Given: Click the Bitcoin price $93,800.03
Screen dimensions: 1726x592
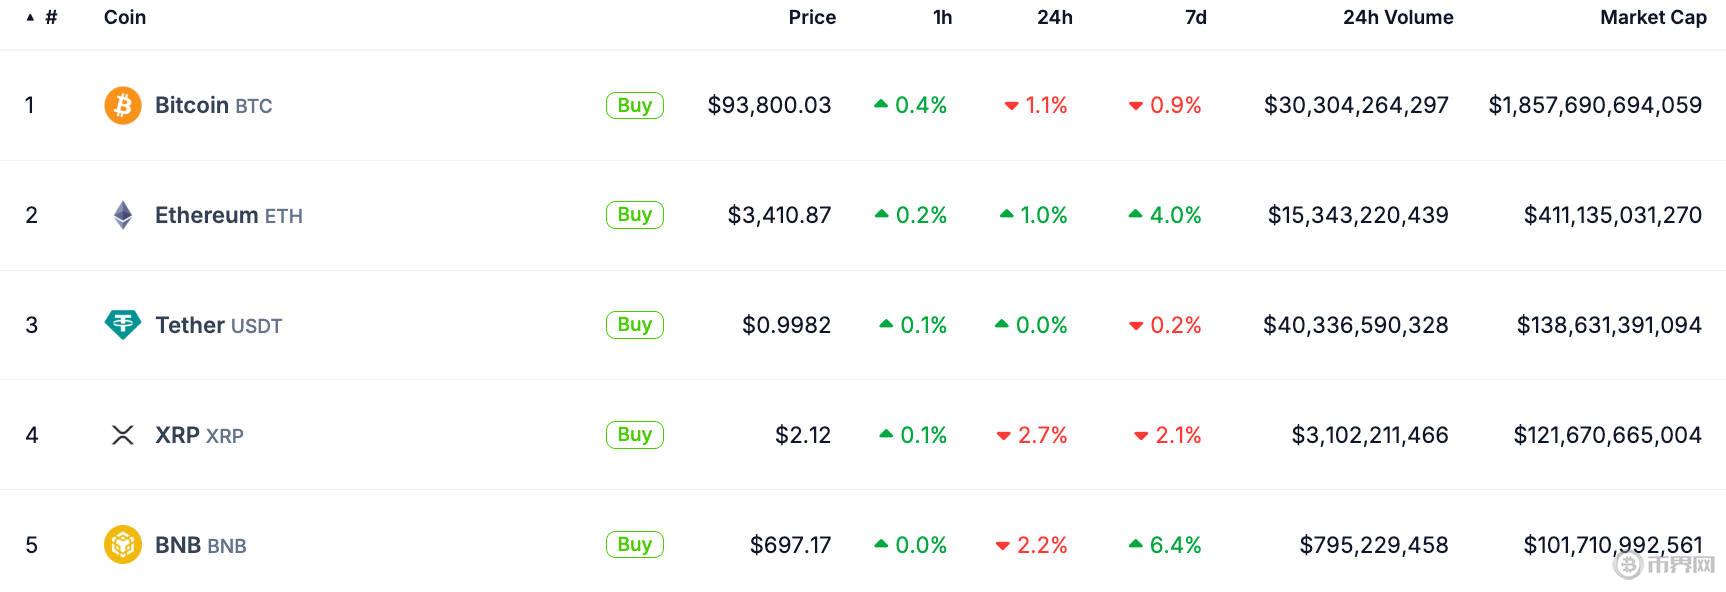Looking at the screenshot, I should click(769, 105).
